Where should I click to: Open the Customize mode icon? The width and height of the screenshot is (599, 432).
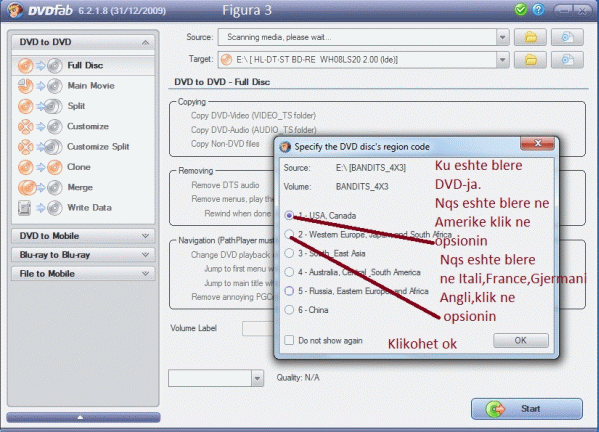40,126
